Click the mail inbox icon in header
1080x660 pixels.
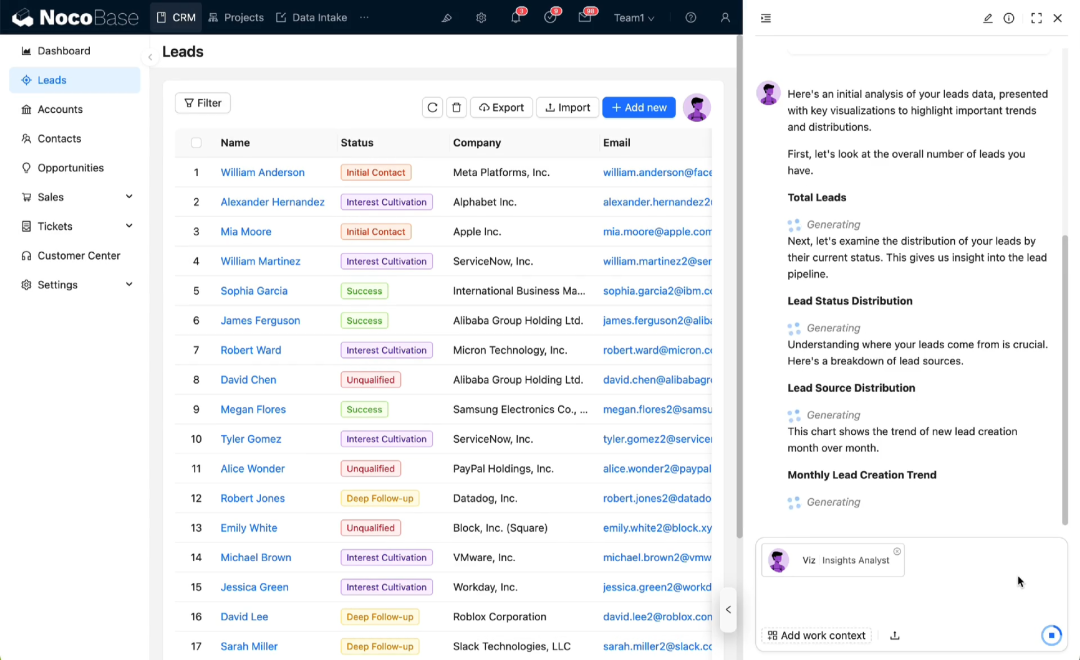pos(585,18)
